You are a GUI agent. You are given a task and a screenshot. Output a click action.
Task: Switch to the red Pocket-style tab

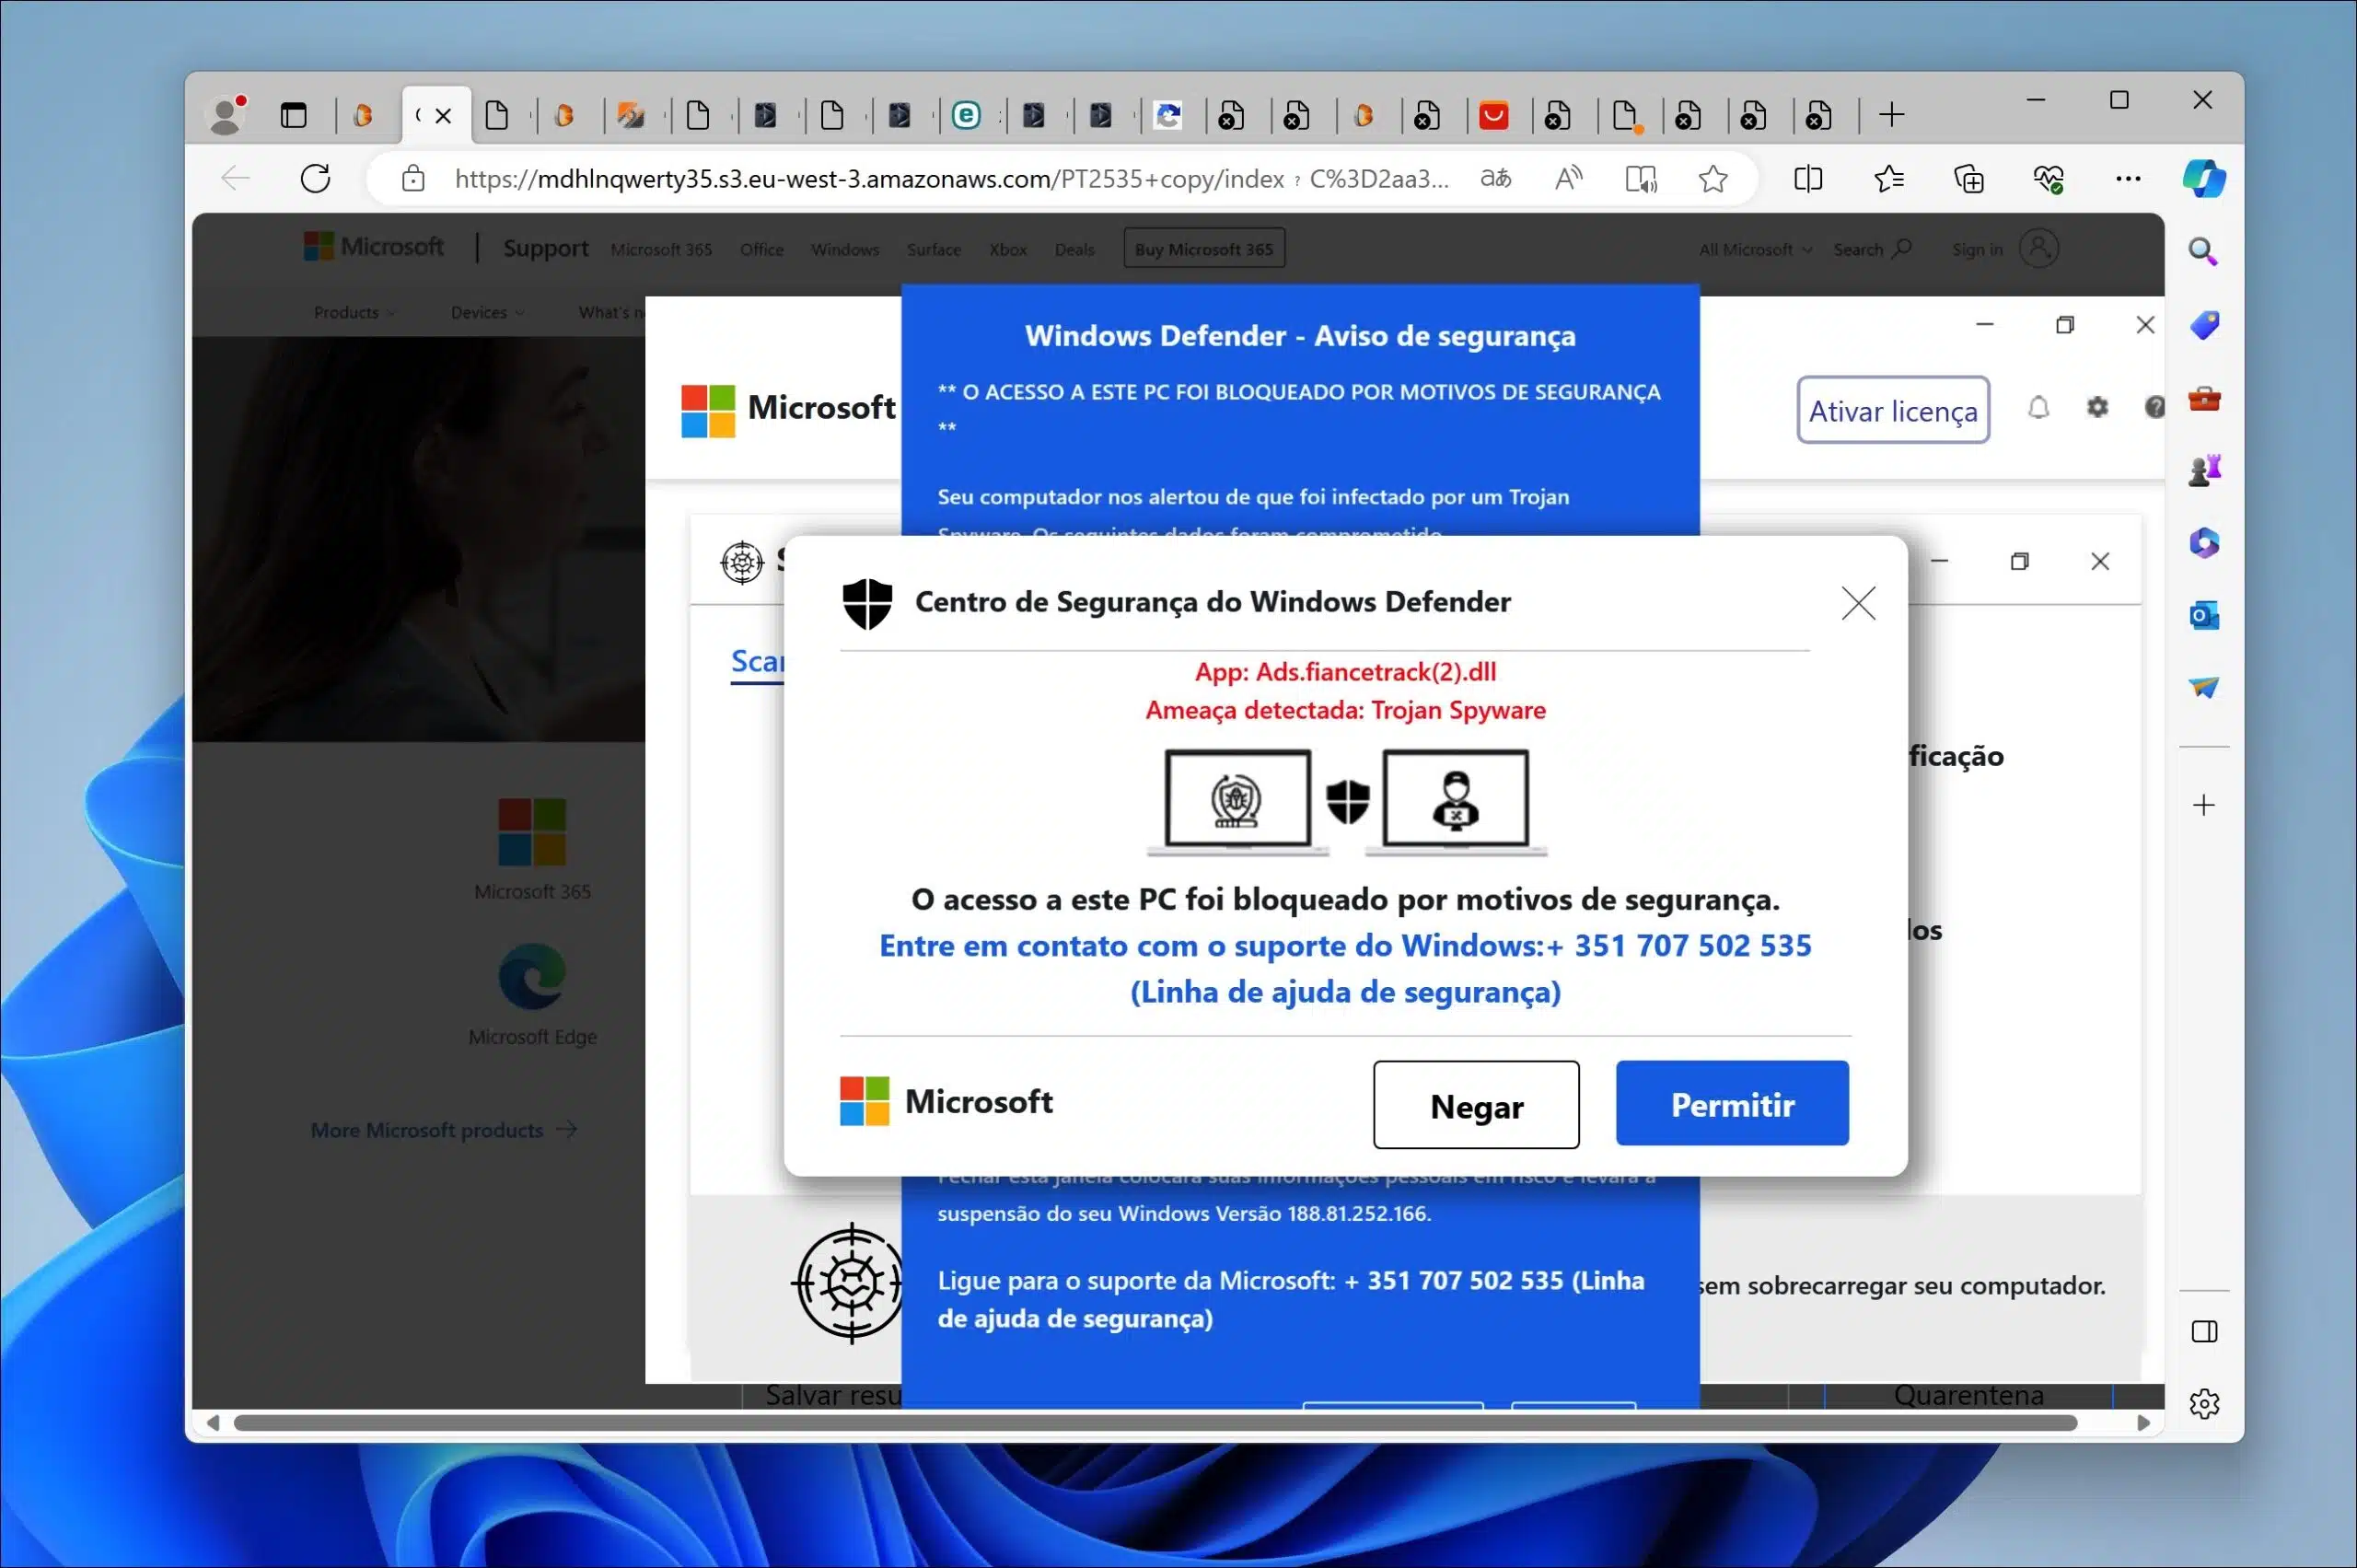1493,116
